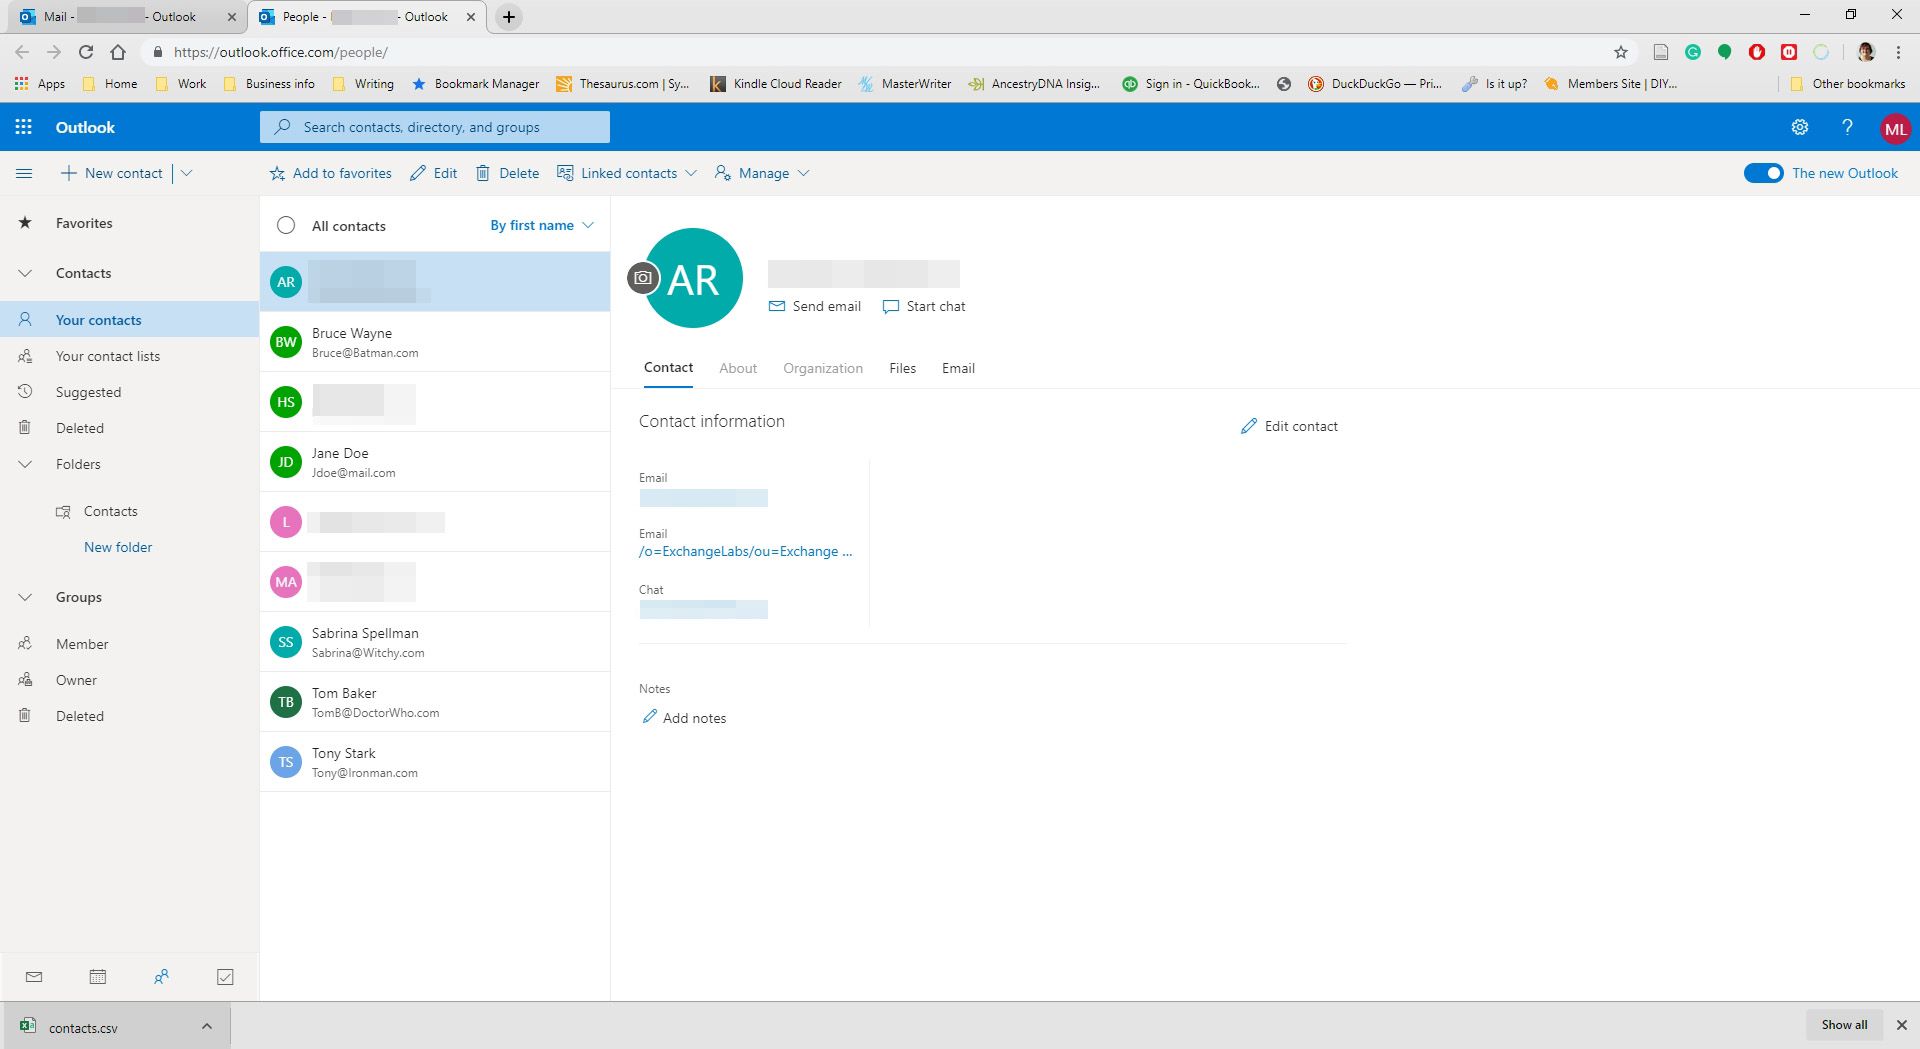Image resolution: width=1920 pixels, height=1049 pixels.
Task: Click New contact button
Action: tap(111, 173)
